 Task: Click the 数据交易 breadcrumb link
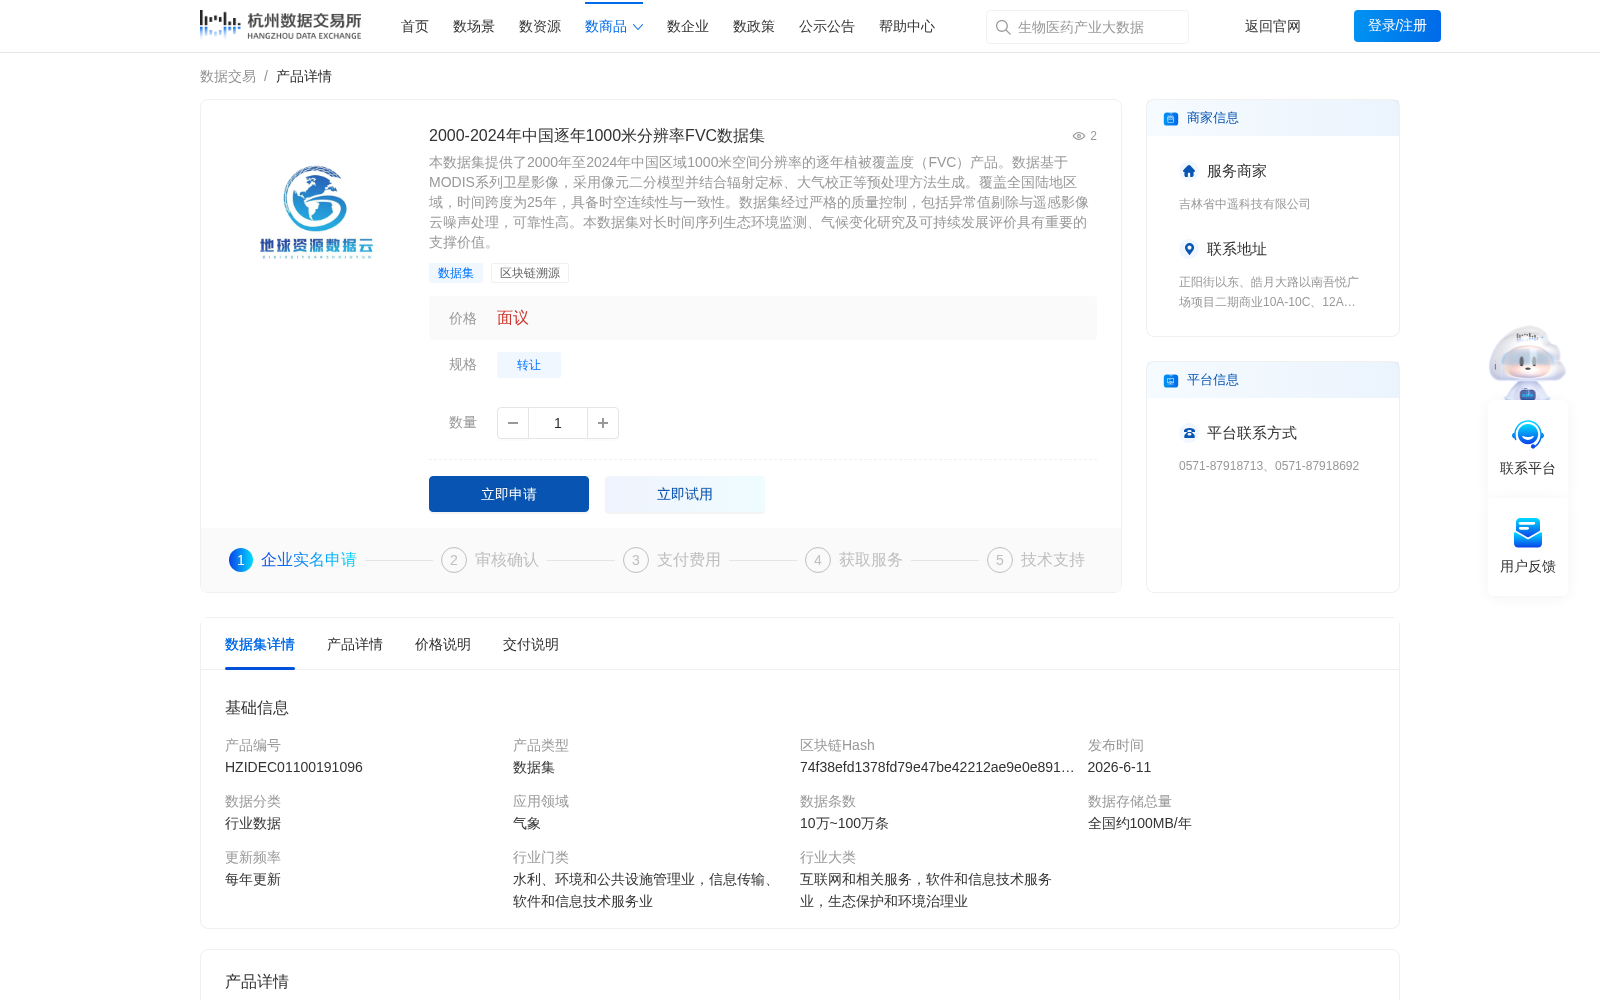228,76
